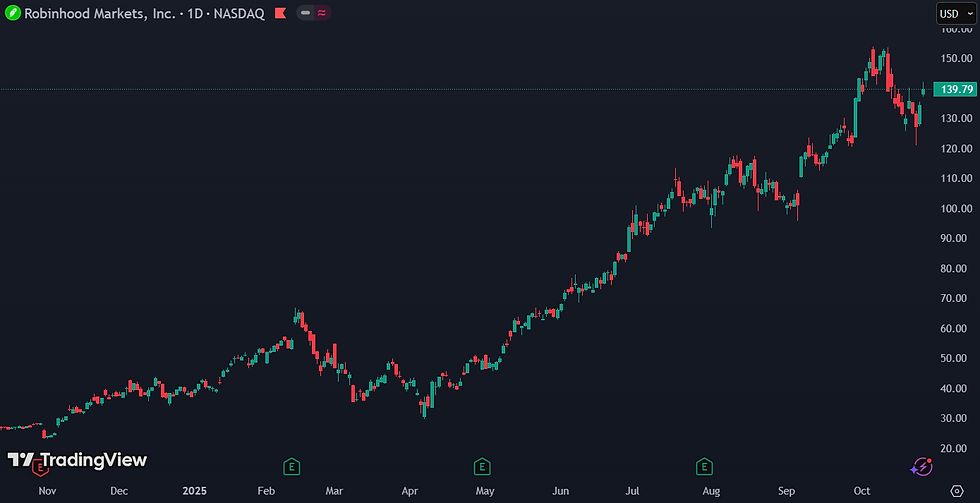Click the Apr label on time axis
Viewport: 980px width, 503px height.
(x=409, y=491)
